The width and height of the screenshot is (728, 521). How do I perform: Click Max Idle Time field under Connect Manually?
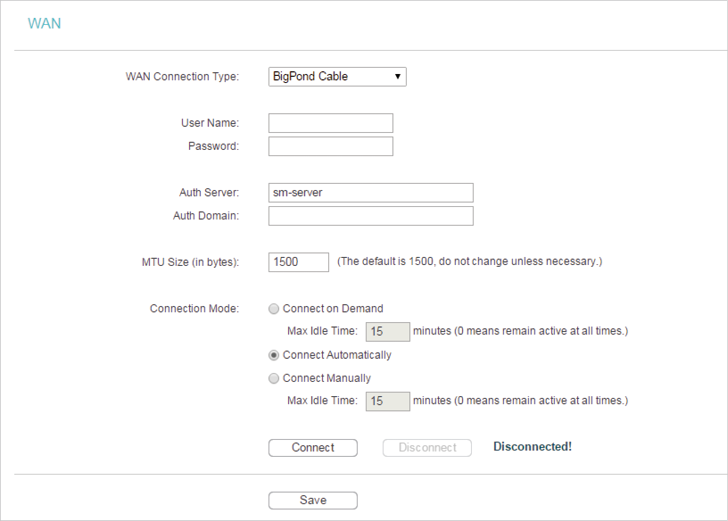(x=388, y=401)
